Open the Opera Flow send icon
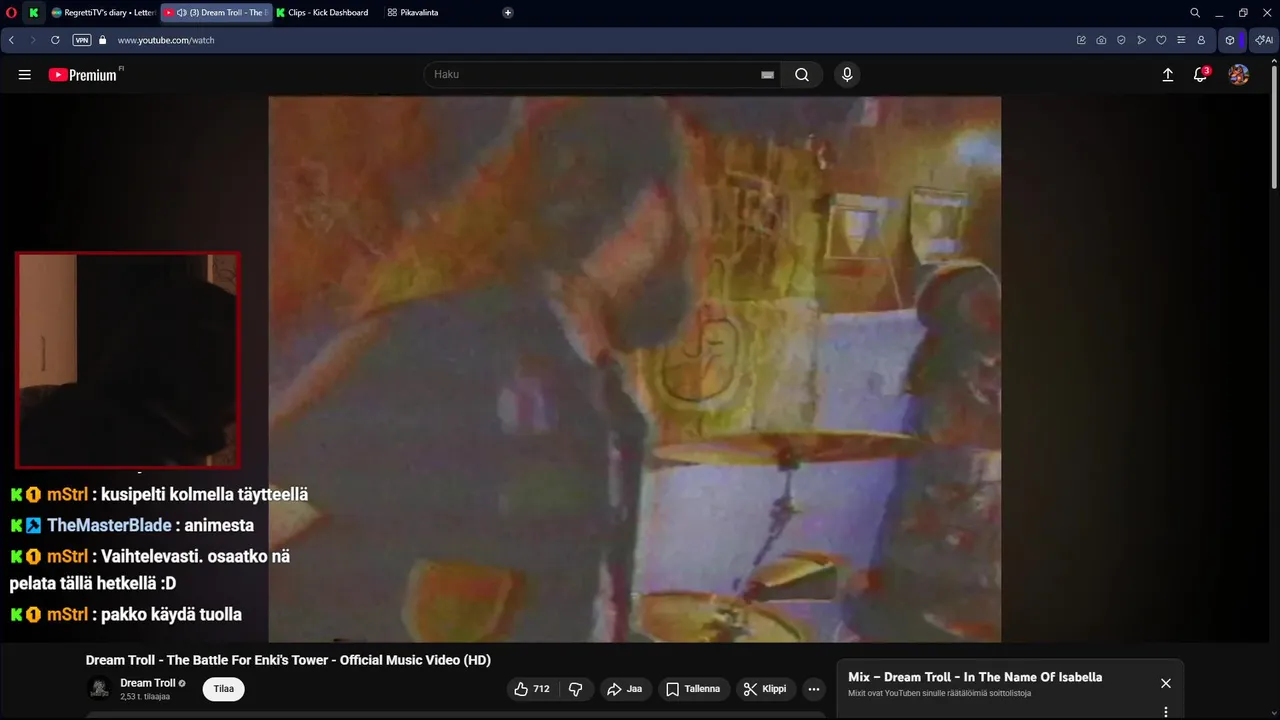 [x=1141, y=40]
